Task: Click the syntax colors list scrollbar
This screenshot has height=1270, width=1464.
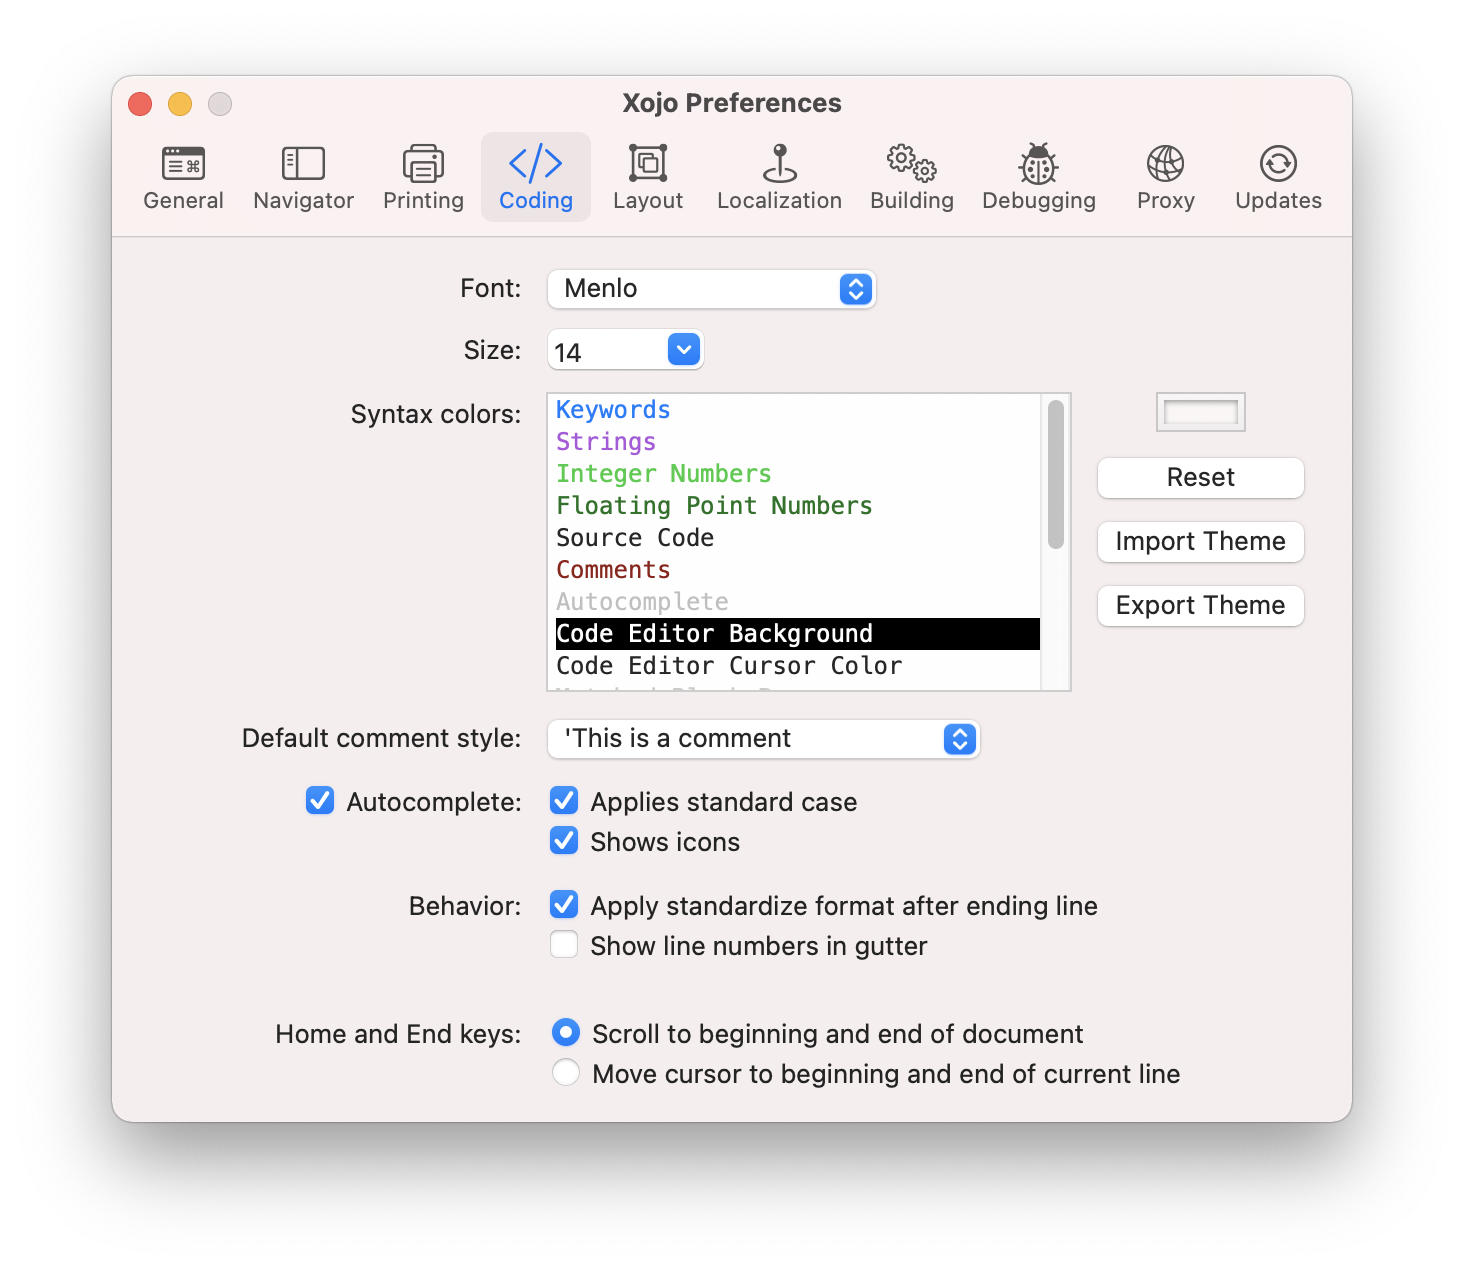Action: 1056,475
